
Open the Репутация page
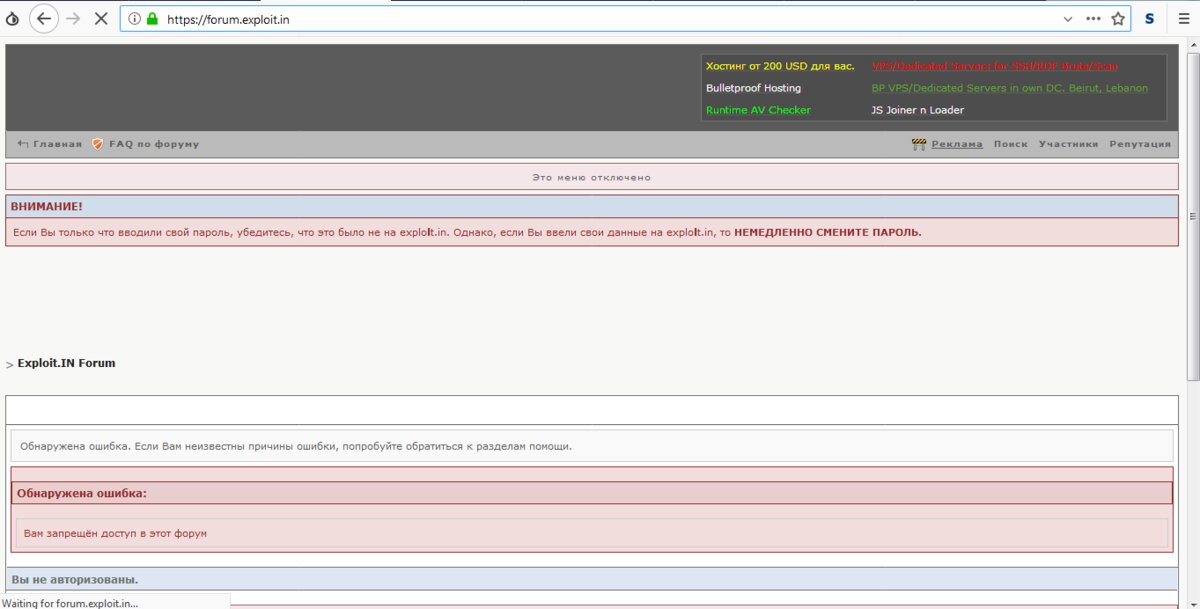click(1140, 144)
